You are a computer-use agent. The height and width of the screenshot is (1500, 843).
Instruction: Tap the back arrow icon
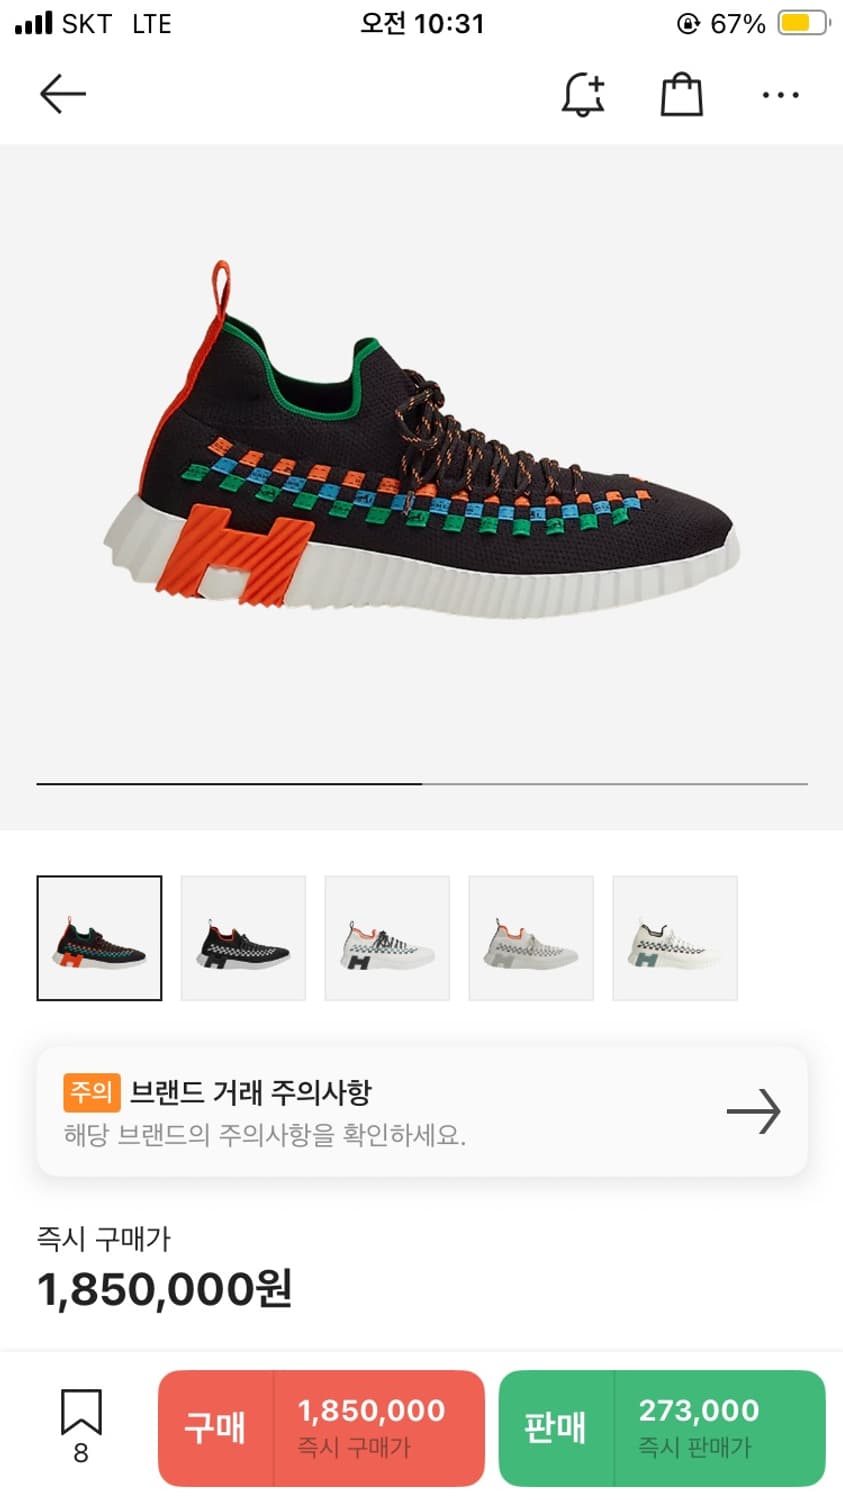pyautogui.click(x=63, y=95)
